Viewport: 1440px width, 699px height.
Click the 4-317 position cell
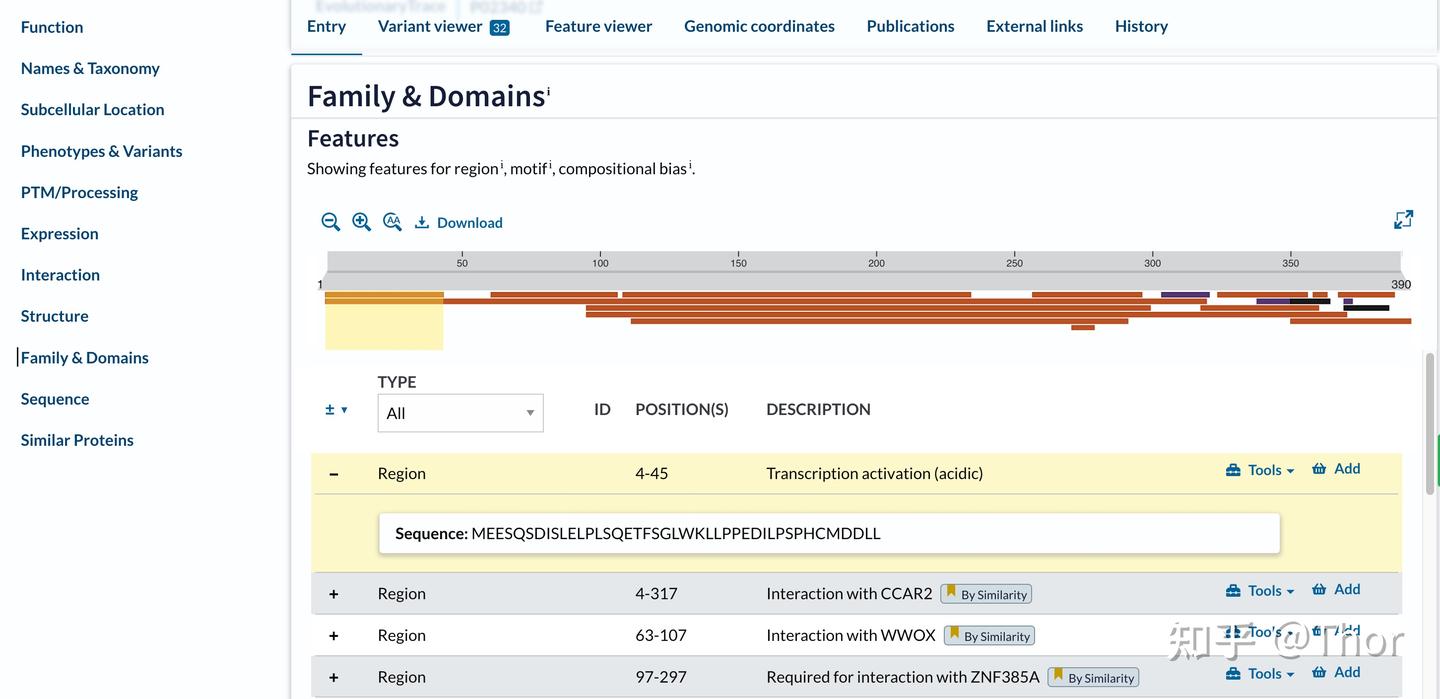pyautogui.click(x=656, y=594)
